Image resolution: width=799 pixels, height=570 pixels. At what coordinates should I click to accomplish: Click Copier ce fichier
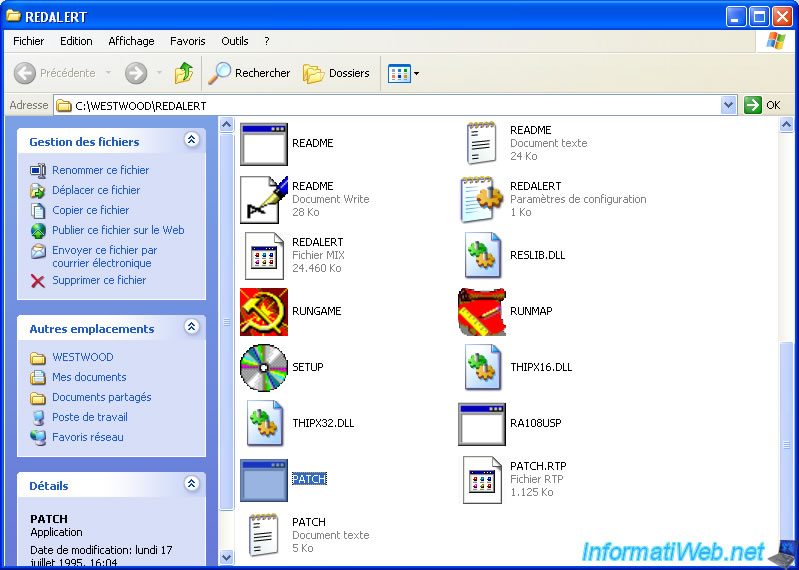[x=90, y=210]
